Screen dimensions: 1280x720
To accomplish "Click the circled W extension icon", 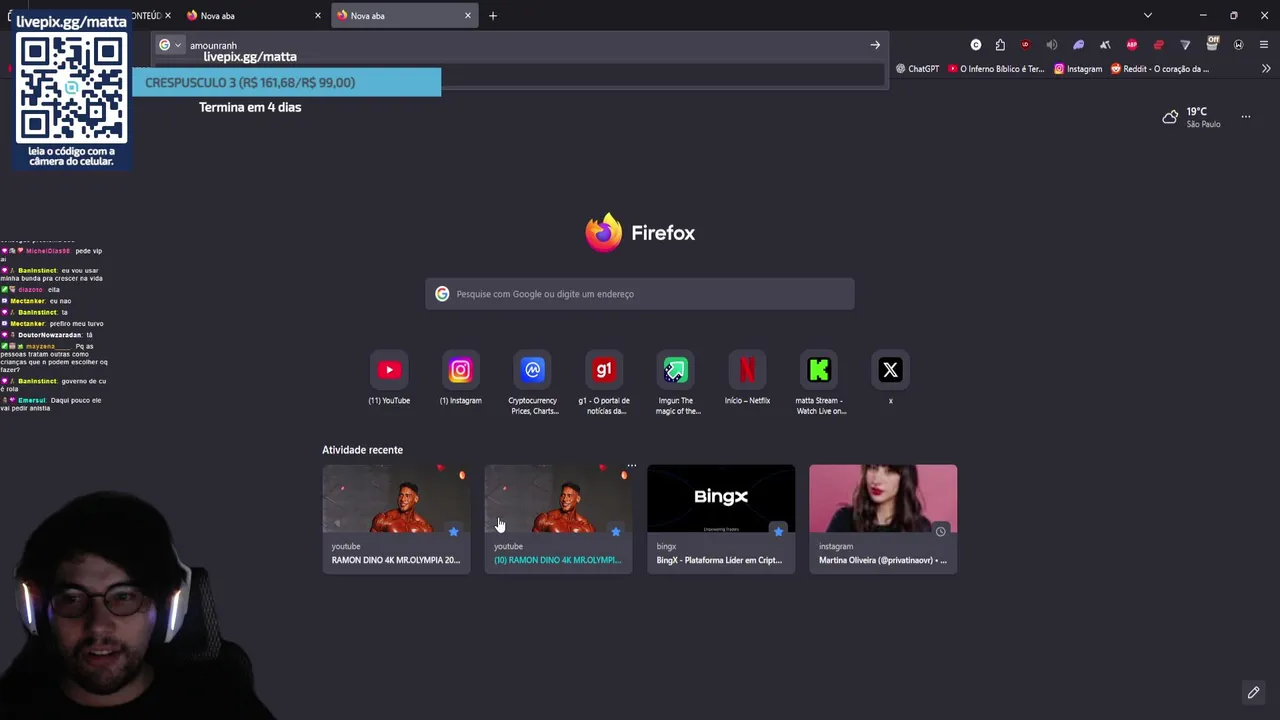I will pyautogui.click(x=1238, y=45).
